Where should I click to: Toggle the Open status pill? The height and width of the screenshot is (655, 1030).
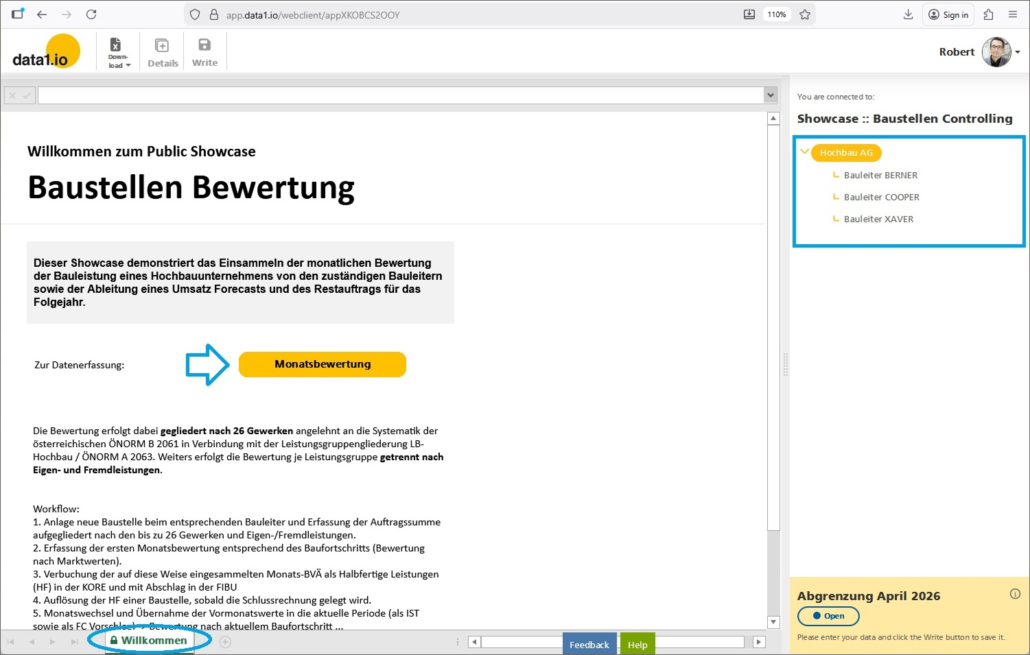828,616
